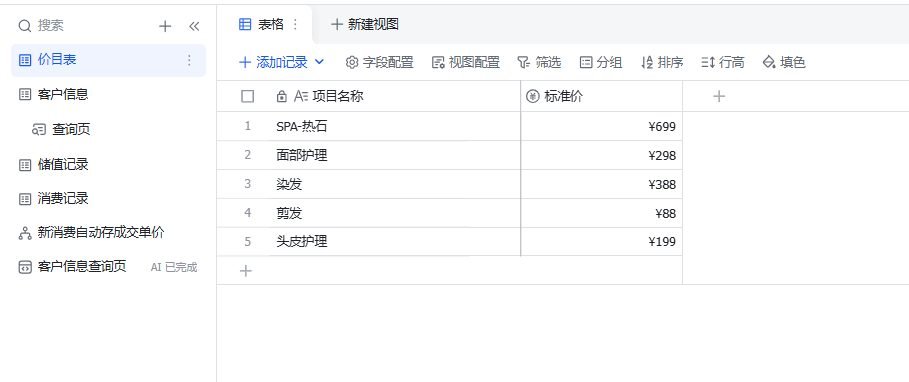Open the 价目表 table in sidebar
Viewport: 909px width, 382px height.
click(108, 60)
